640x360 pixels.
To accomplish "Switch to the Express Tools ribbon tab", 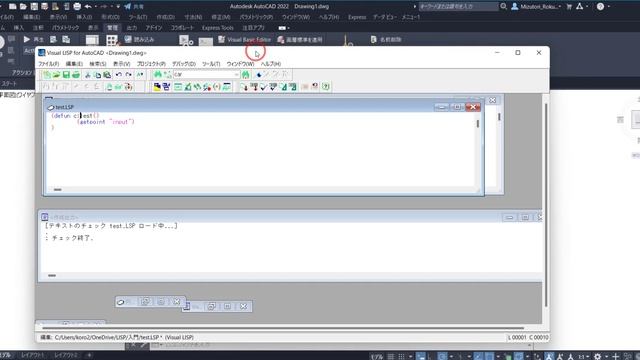I will [x=218, y=28].
